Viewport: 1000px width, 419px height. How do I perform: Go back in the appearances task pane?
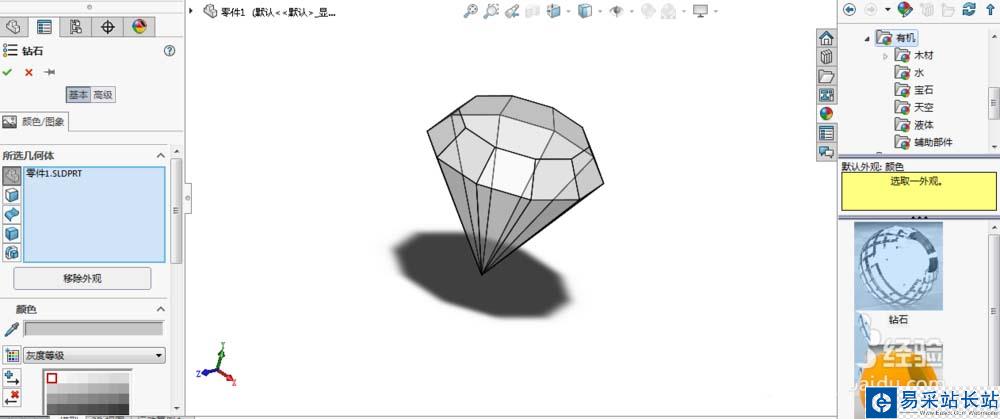click(849, 9)
